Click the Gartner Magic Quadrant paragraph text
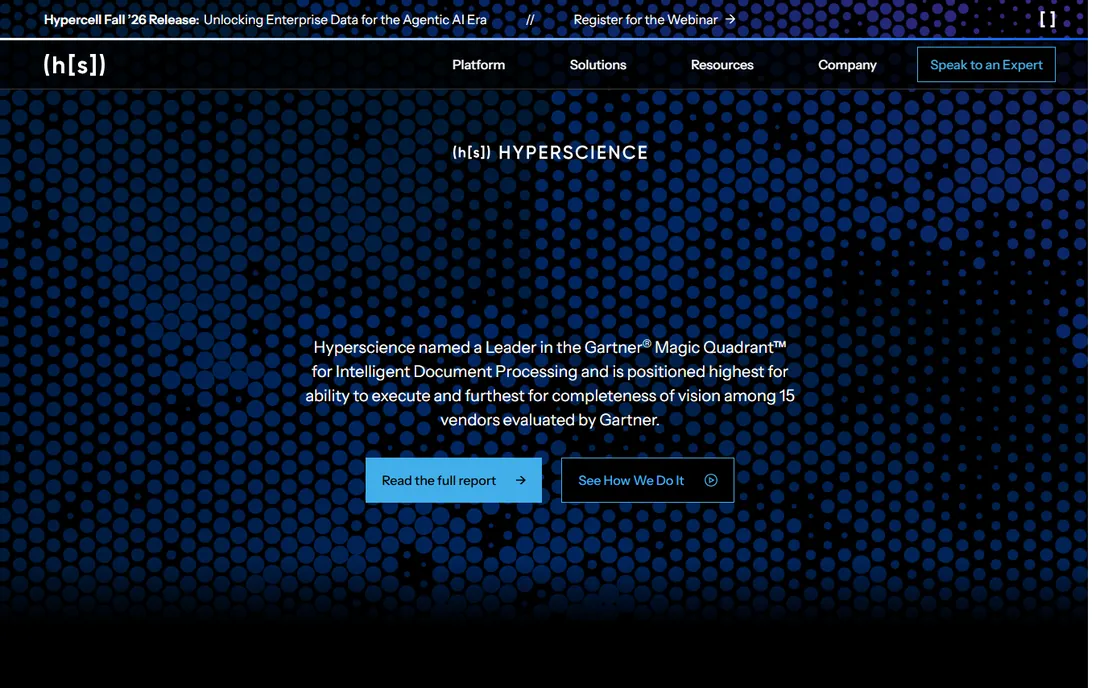This screenshot has height=688, width=1100. [x=550, y=383]
